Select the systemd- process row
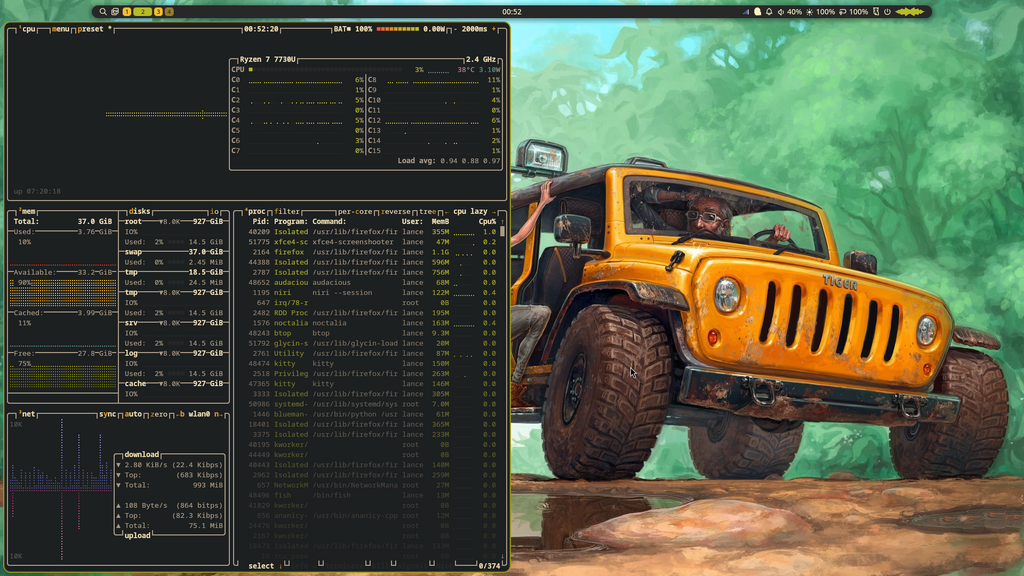This screenshot has width=1024, height=576. click(x=374, y=404)
